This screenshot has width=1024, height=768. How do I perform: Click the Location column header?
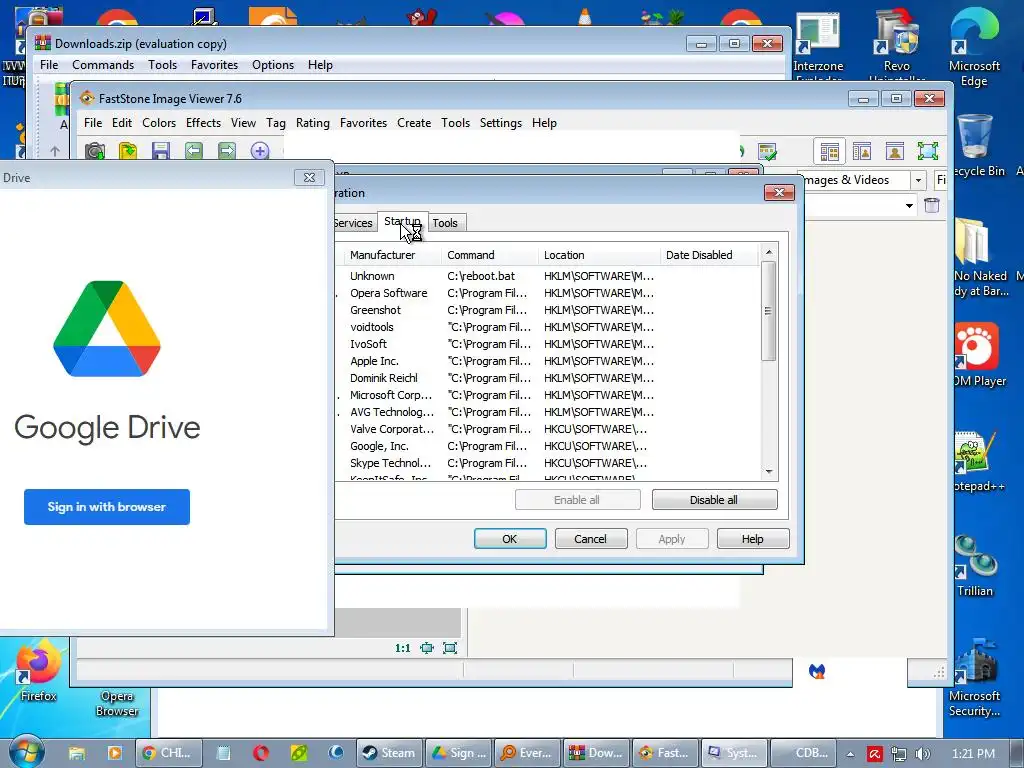600,255
